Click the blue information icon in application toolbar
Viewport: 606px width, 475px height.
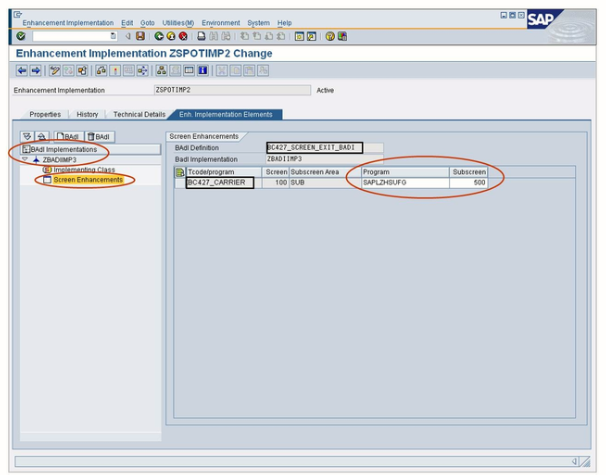point(203,71)
